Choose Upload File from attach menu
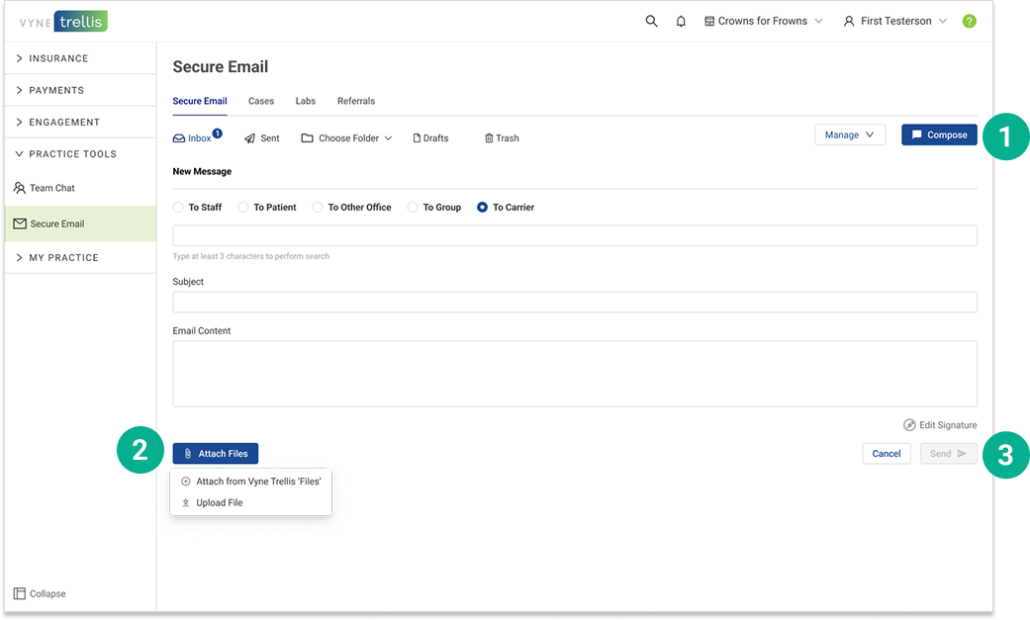Viewport: 1030px width, 620px height. tap(219, 503)
